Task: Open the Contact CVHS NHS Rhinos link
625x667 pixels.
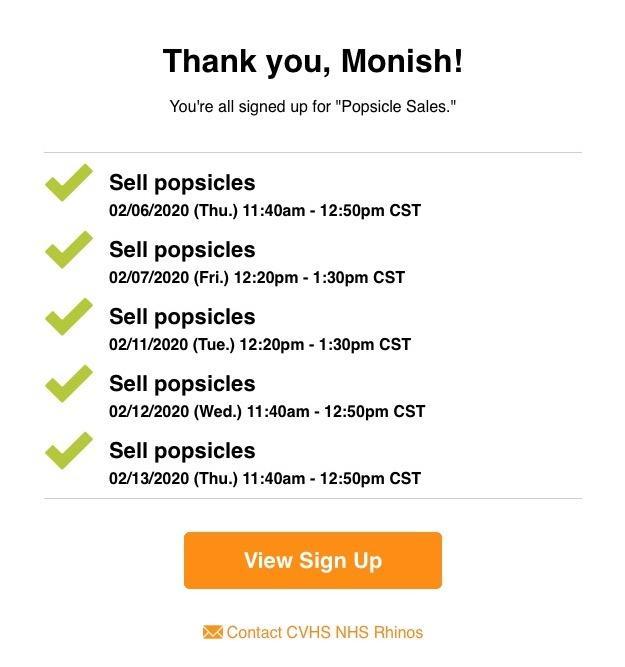Action: click(x=324, y=632)
